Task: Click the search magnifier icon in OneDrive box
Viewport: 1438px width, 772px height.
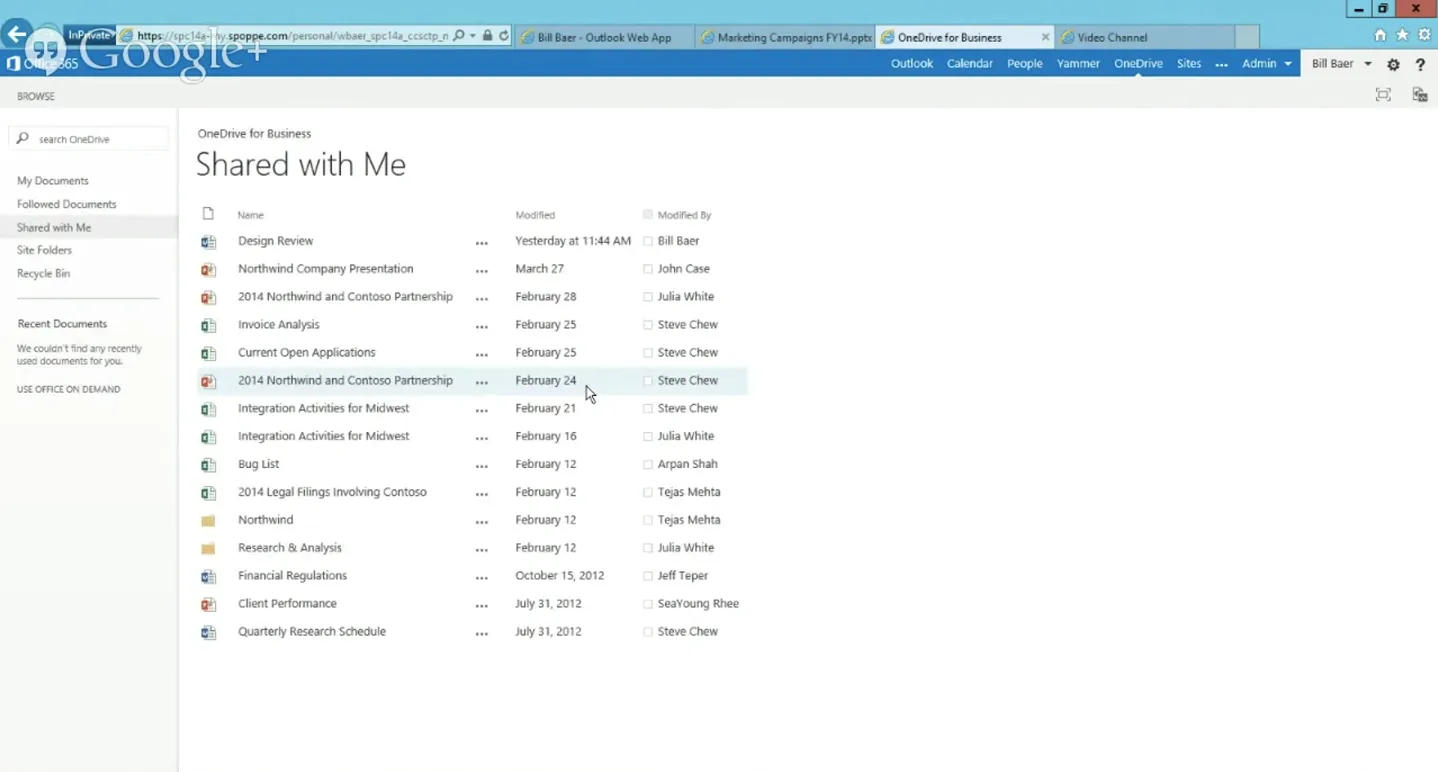Action: pyautogui.click(x=23, y=139)
